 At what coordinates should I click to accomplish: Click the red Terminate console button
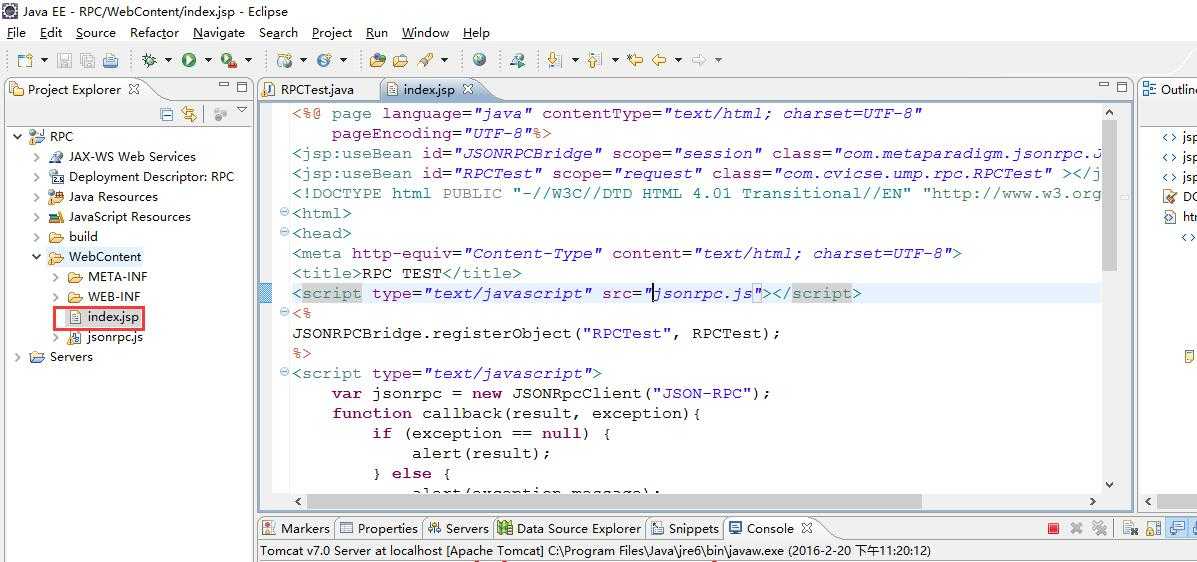[x=1053, y=528]
